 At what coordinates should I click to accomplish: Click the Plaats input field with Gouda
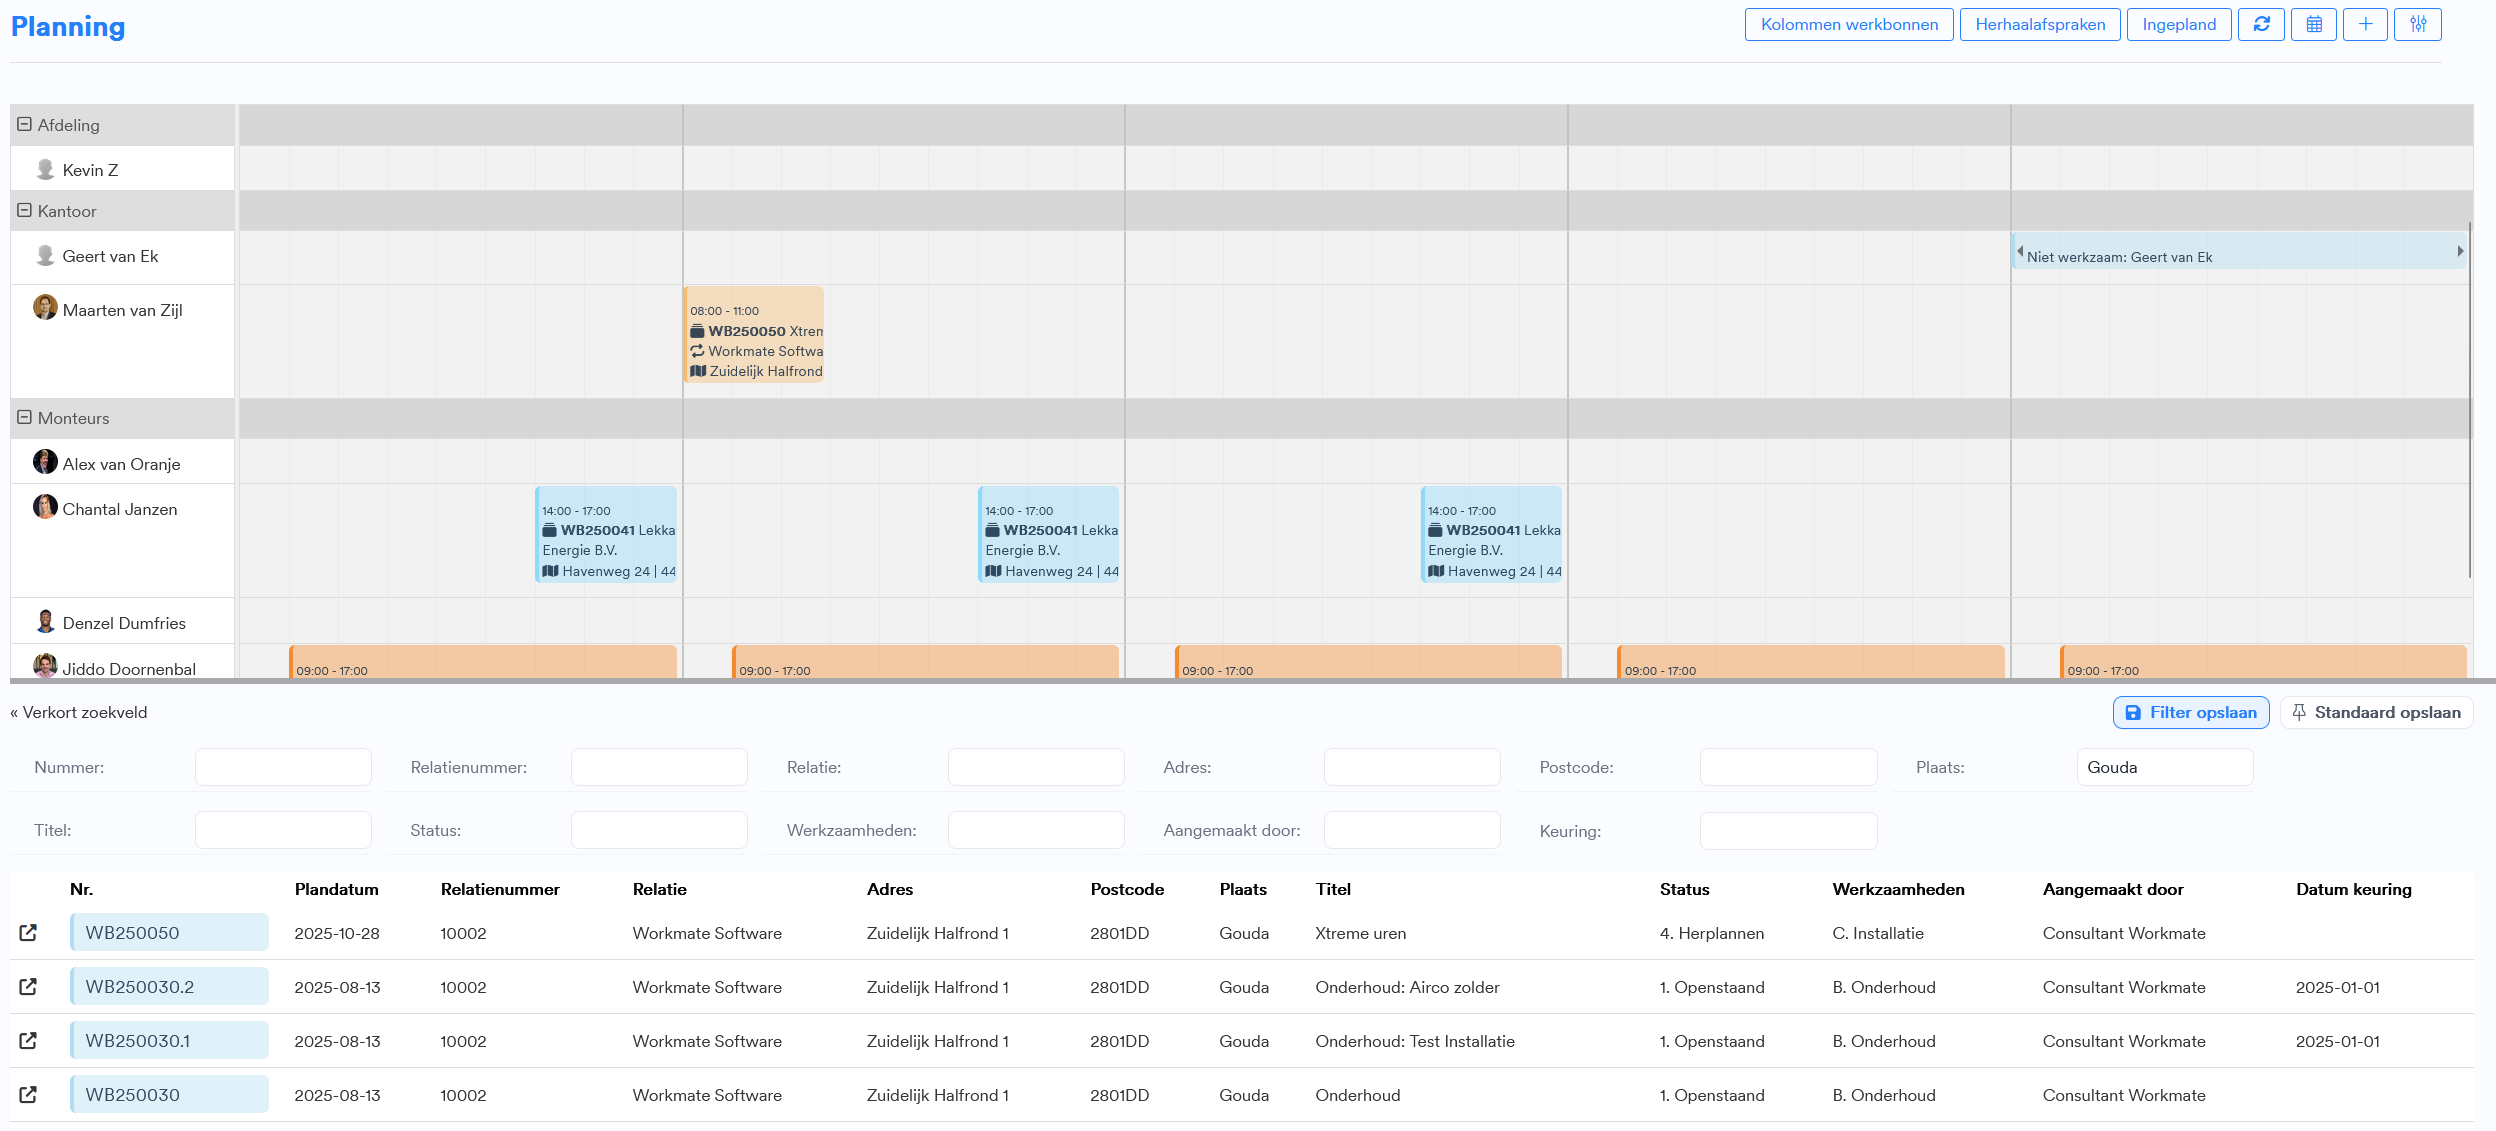pos(2164,767)
